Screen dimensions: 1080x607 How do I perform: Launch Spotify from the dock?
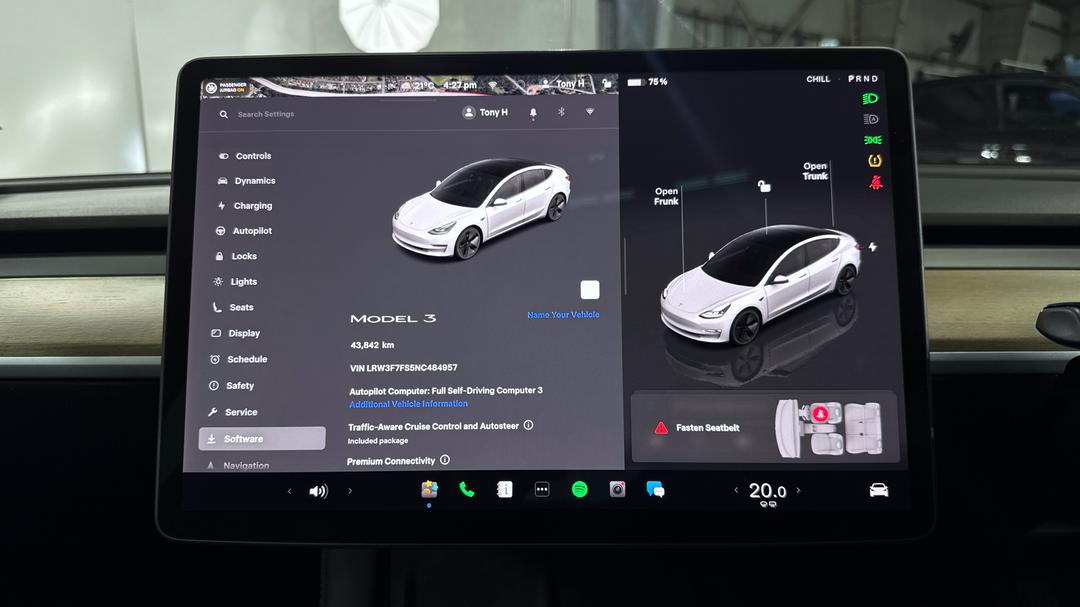click(580, 489)
